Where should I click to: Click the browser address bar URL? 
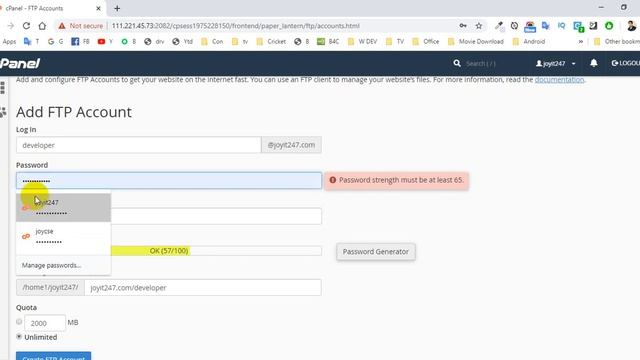point(236,26)
